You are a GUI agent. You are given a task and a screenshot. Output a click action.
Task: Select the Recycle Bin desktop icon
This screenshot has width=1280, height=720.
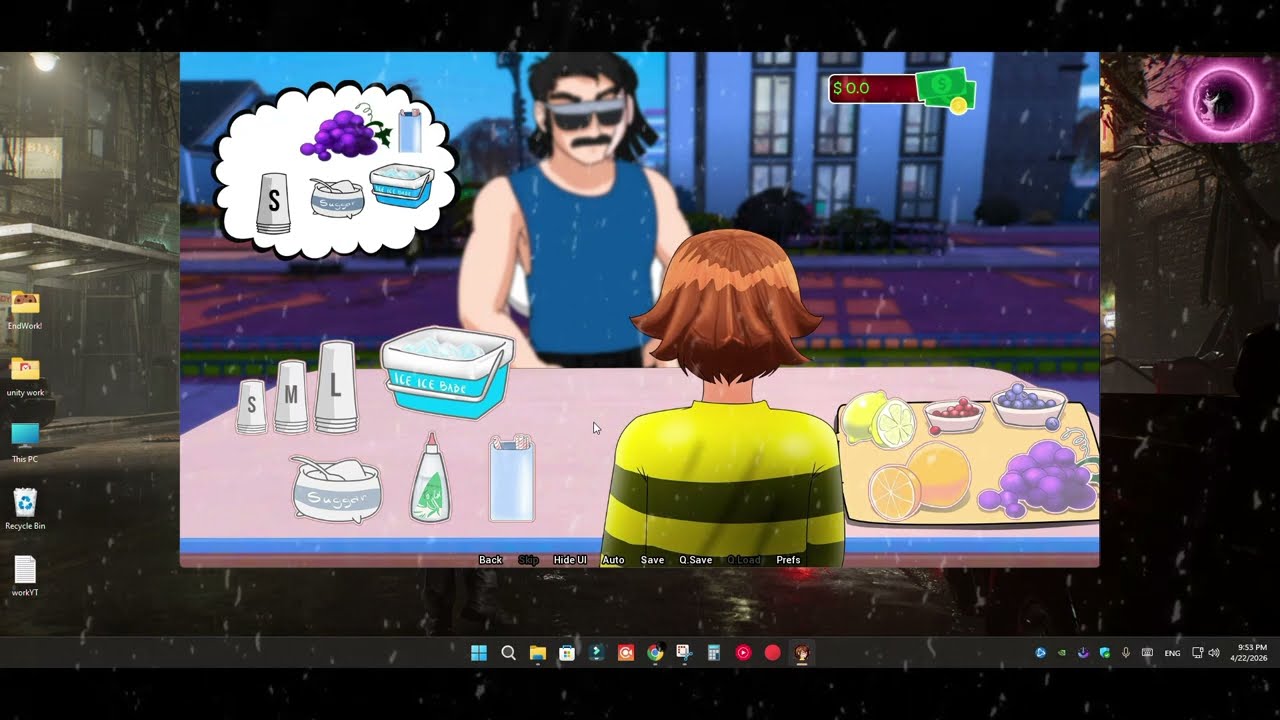coord(25,509)
